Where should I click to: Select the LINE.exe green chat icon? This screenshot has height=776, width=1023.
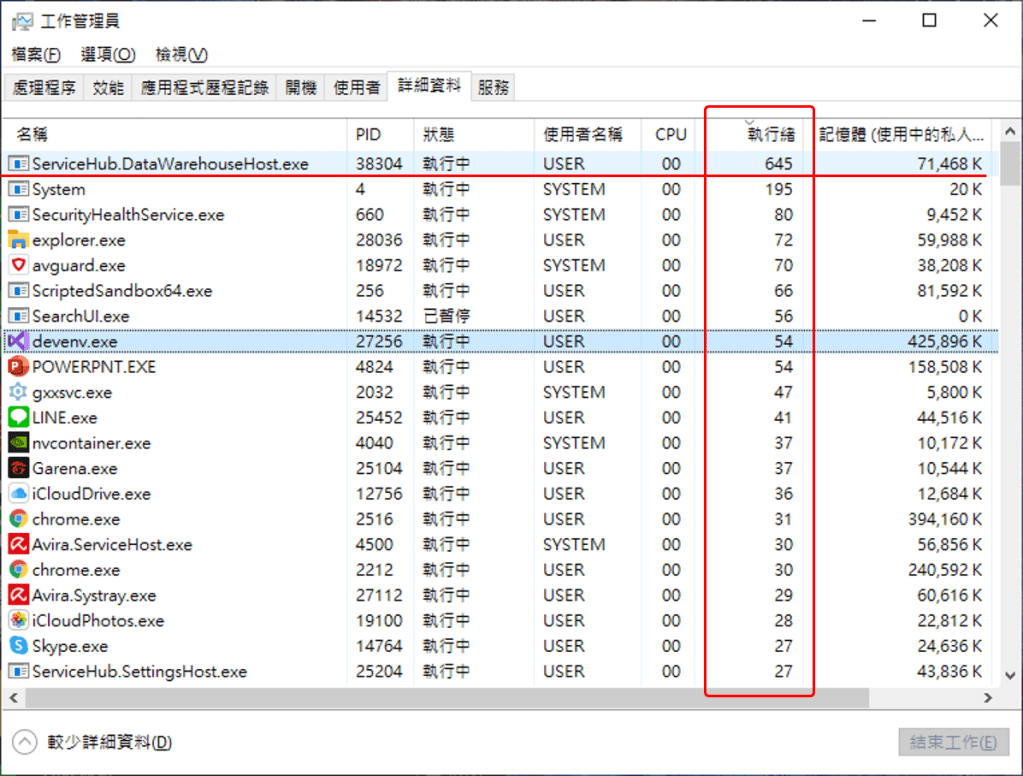point(18,418)
